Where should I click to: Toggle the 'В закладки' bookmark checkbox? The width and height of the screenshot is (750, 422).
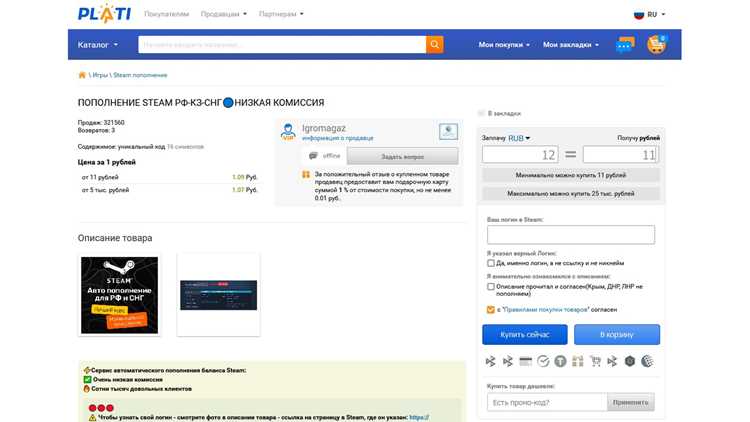pyautogui.click(x=481, y=113)
